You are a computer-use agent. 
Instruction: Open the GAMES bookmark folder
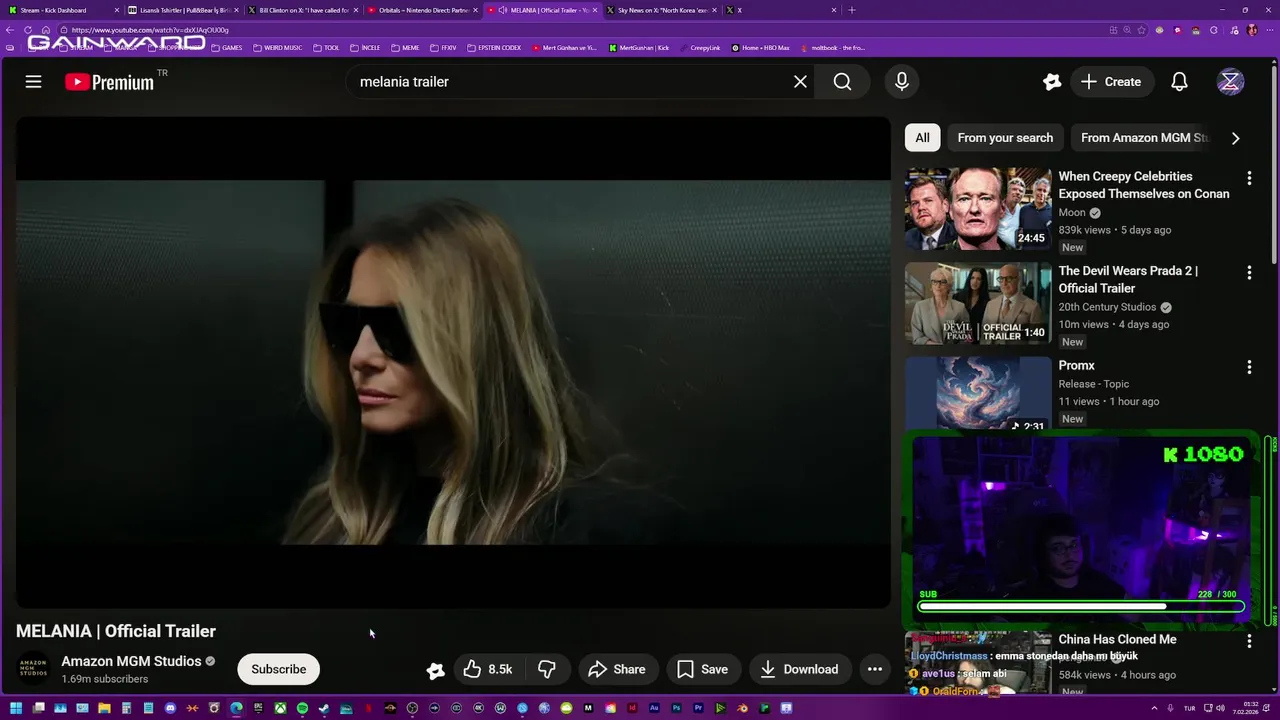point(227,48)
